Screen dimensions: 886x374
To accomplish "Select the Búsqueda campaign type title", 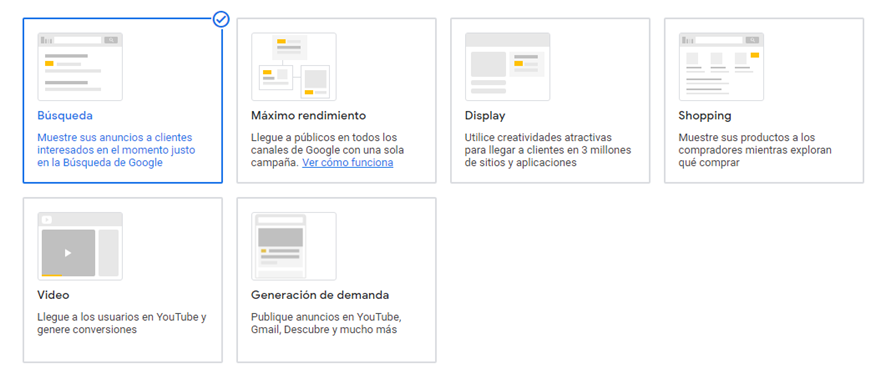I will point(65,116).
